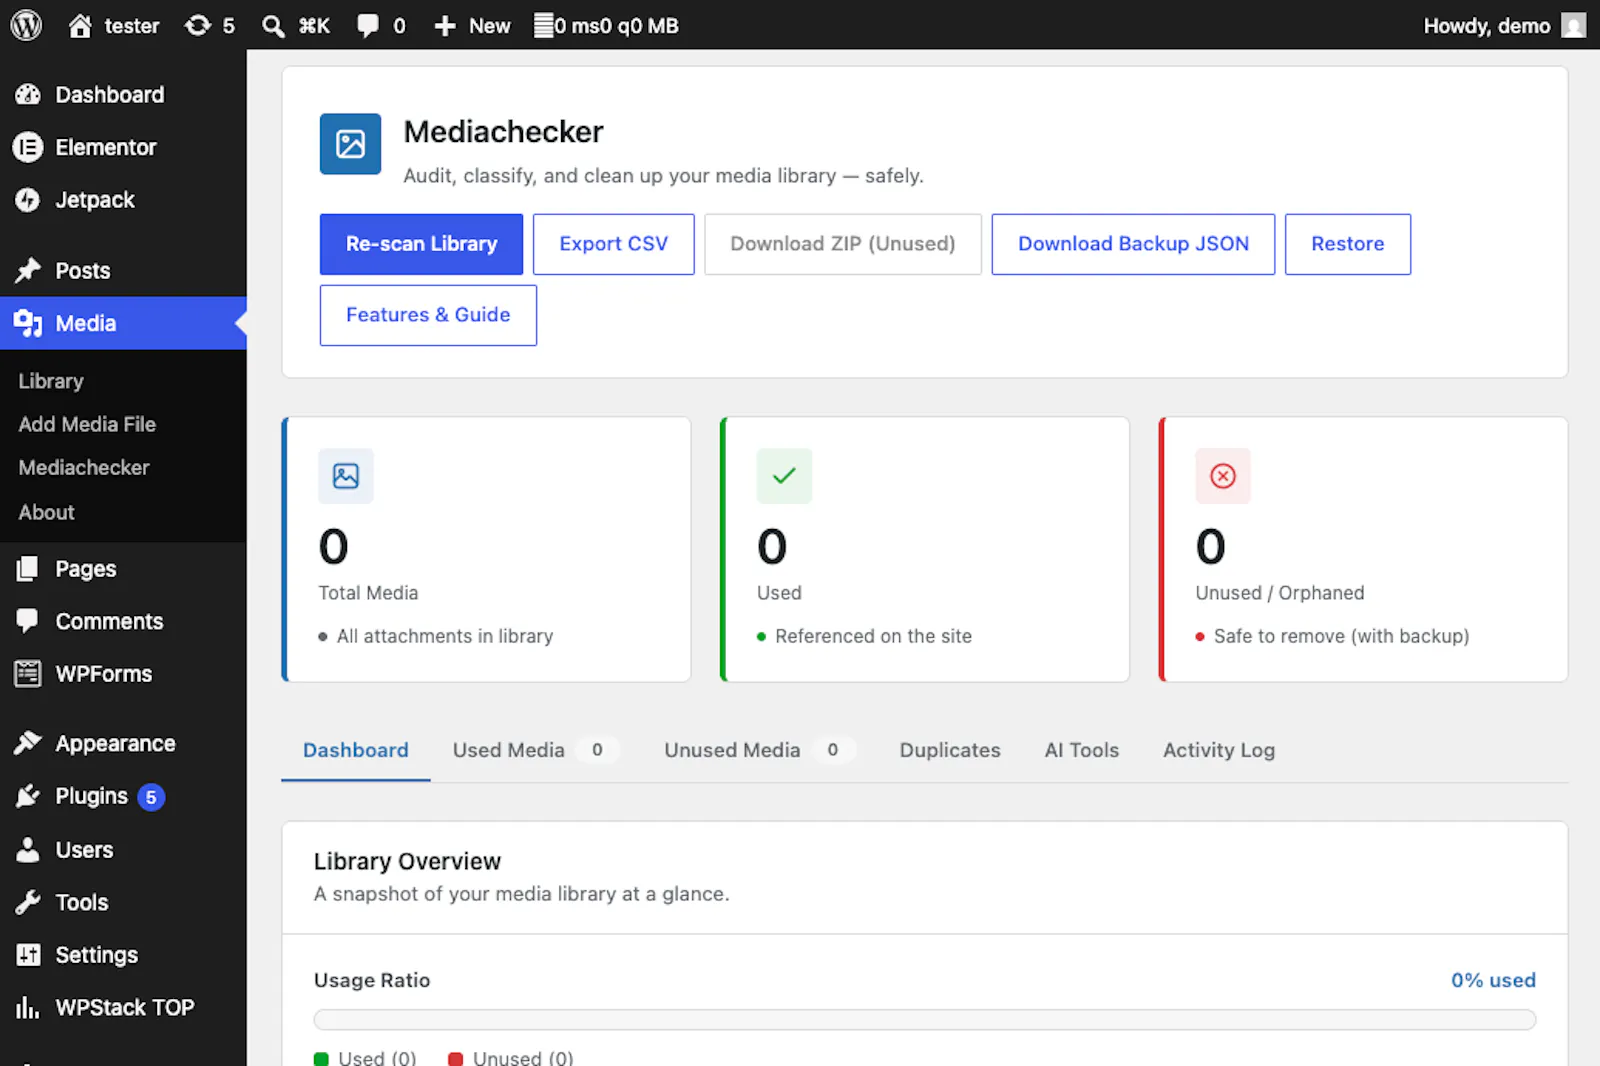Open search via magnifier icon
This screenshot has height=1066, width=1600.
pos(273,25)
